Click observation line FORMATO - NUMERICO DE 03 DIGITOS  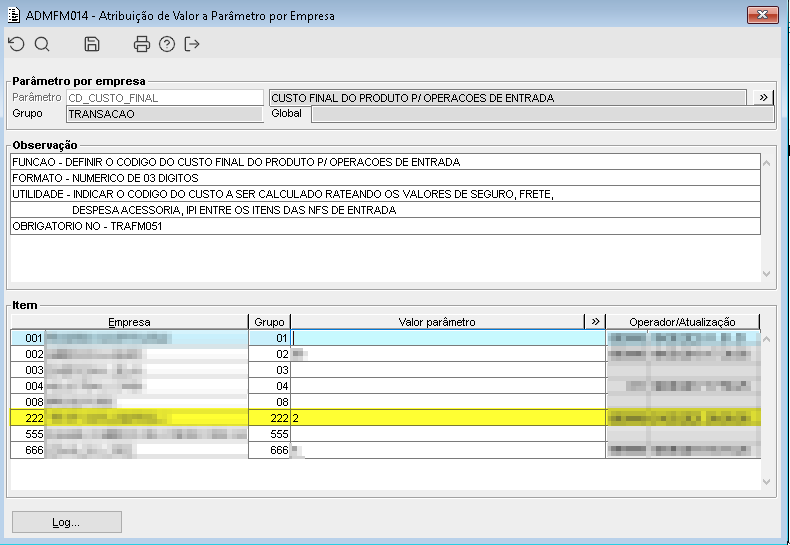(x=385, y=178)
